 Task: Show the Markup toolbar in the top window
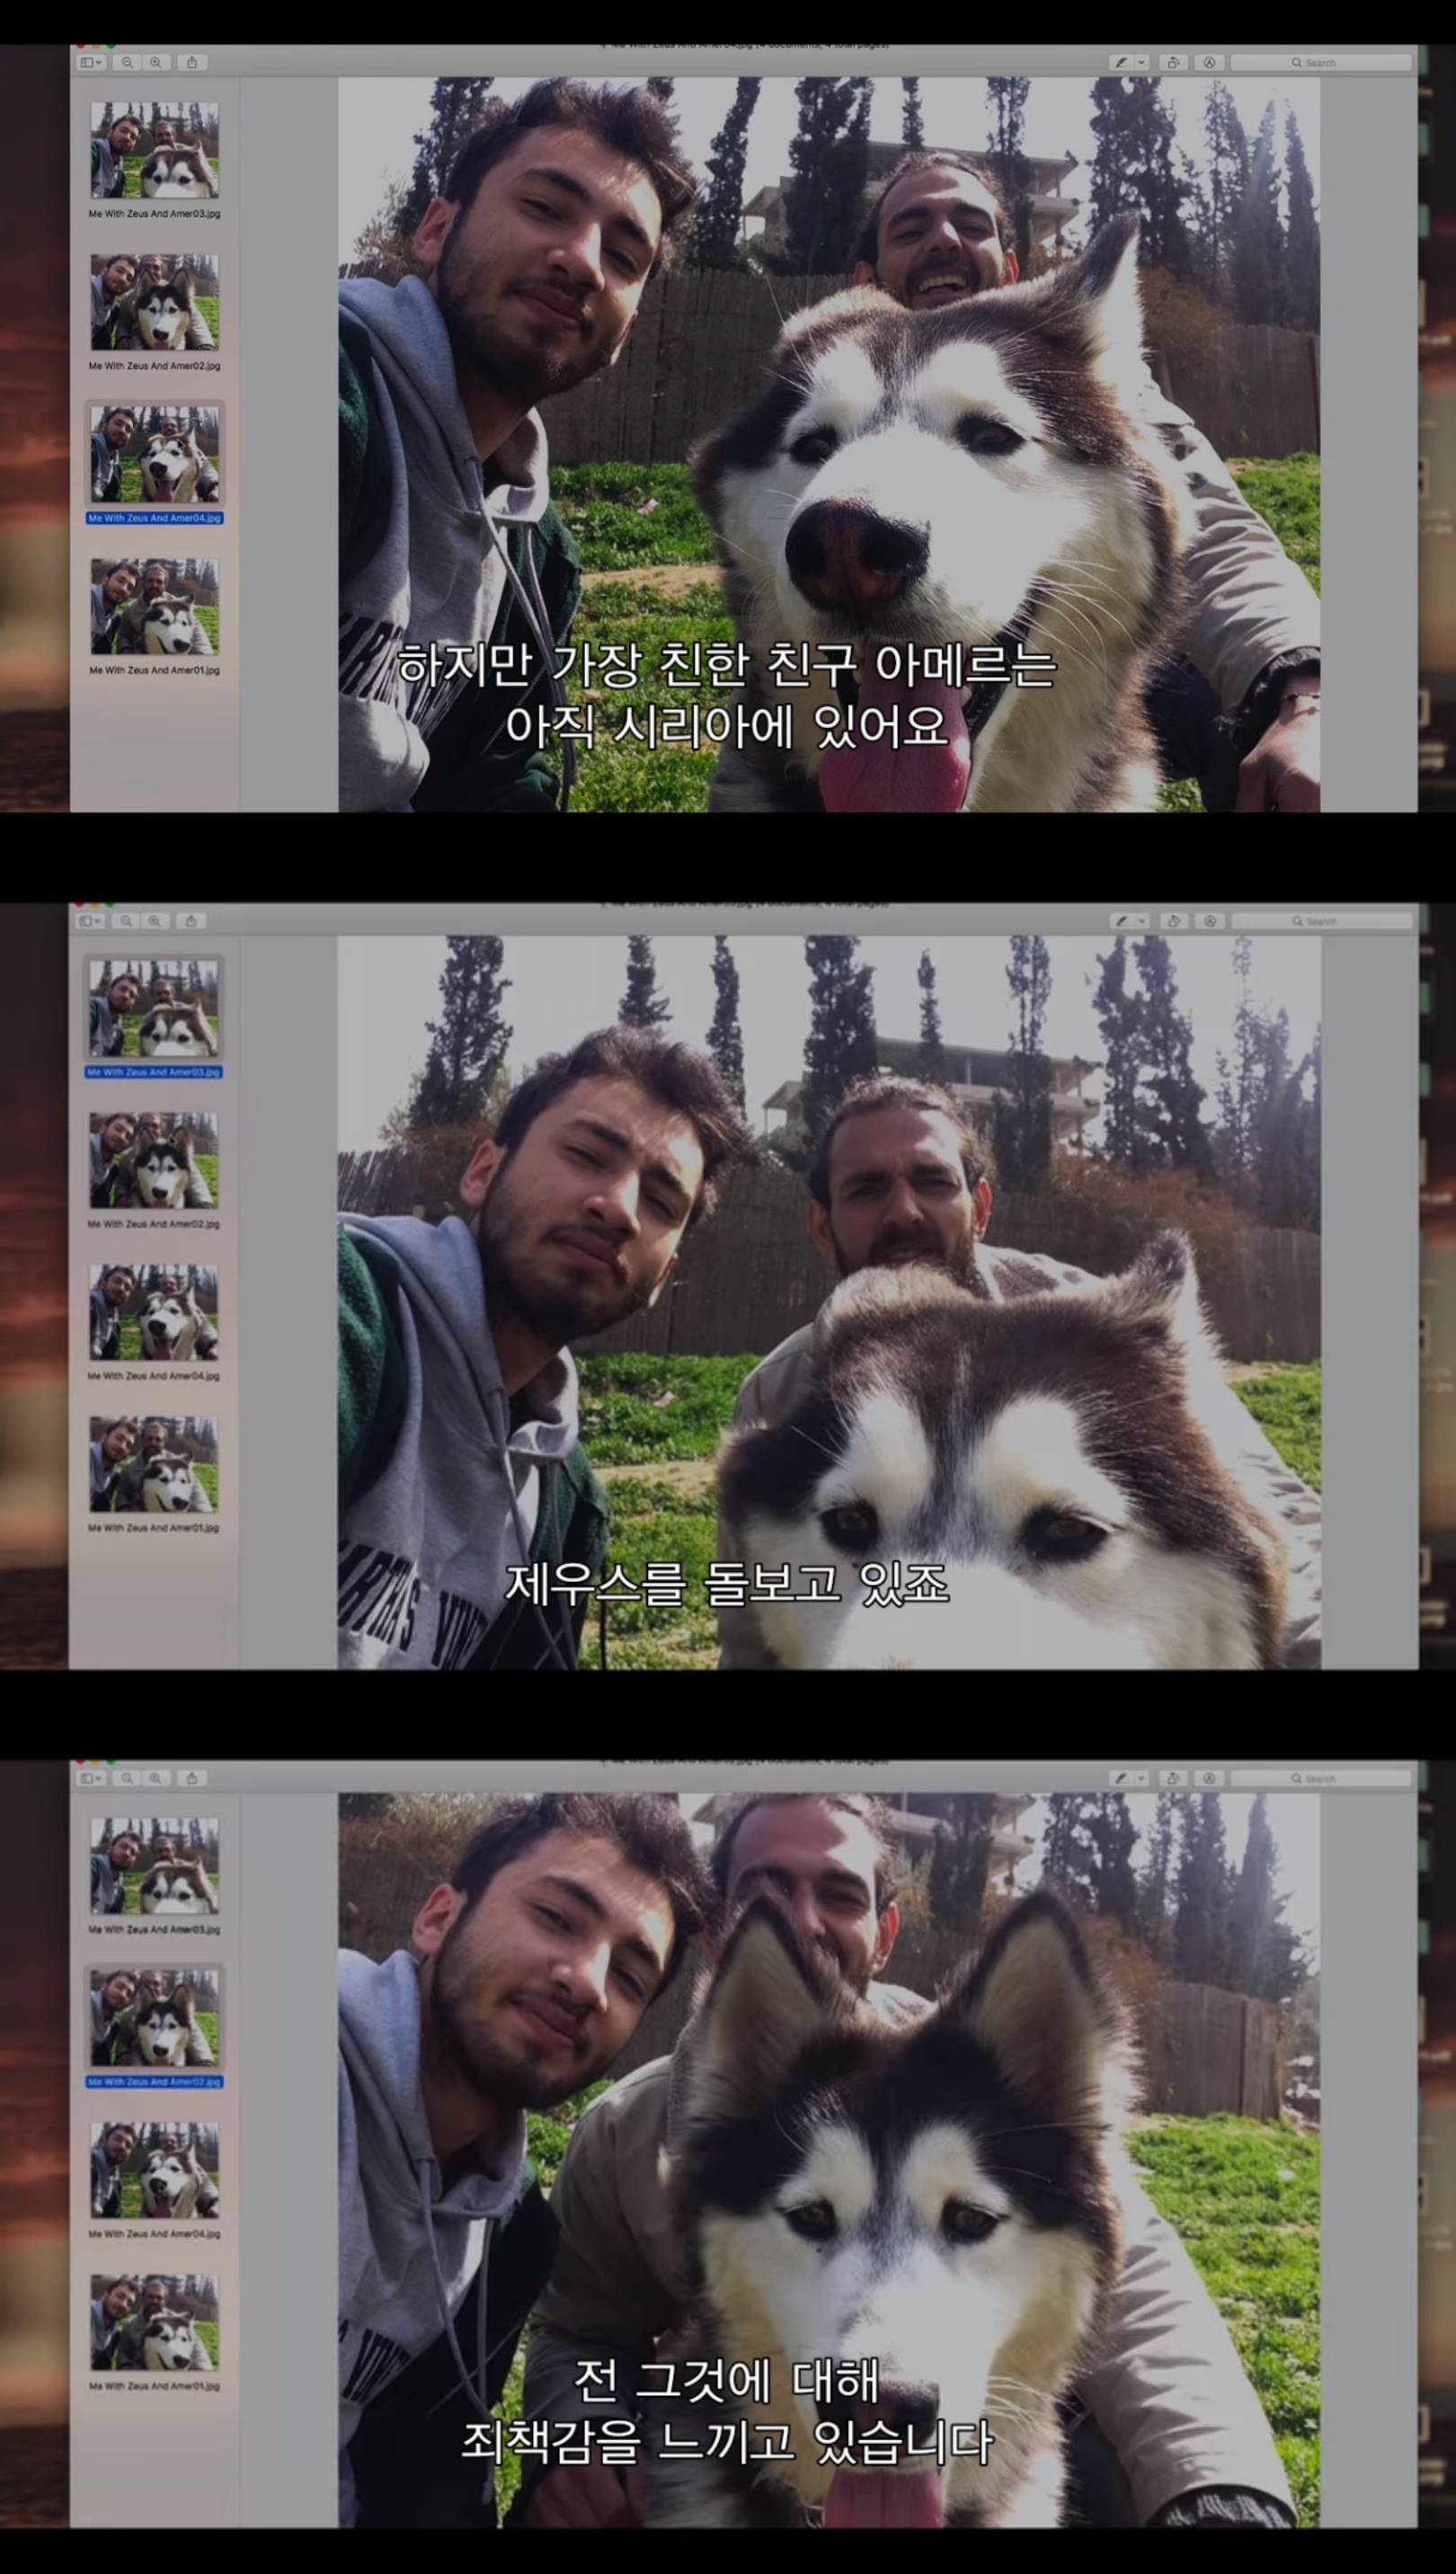click(x=1209, y=62)
